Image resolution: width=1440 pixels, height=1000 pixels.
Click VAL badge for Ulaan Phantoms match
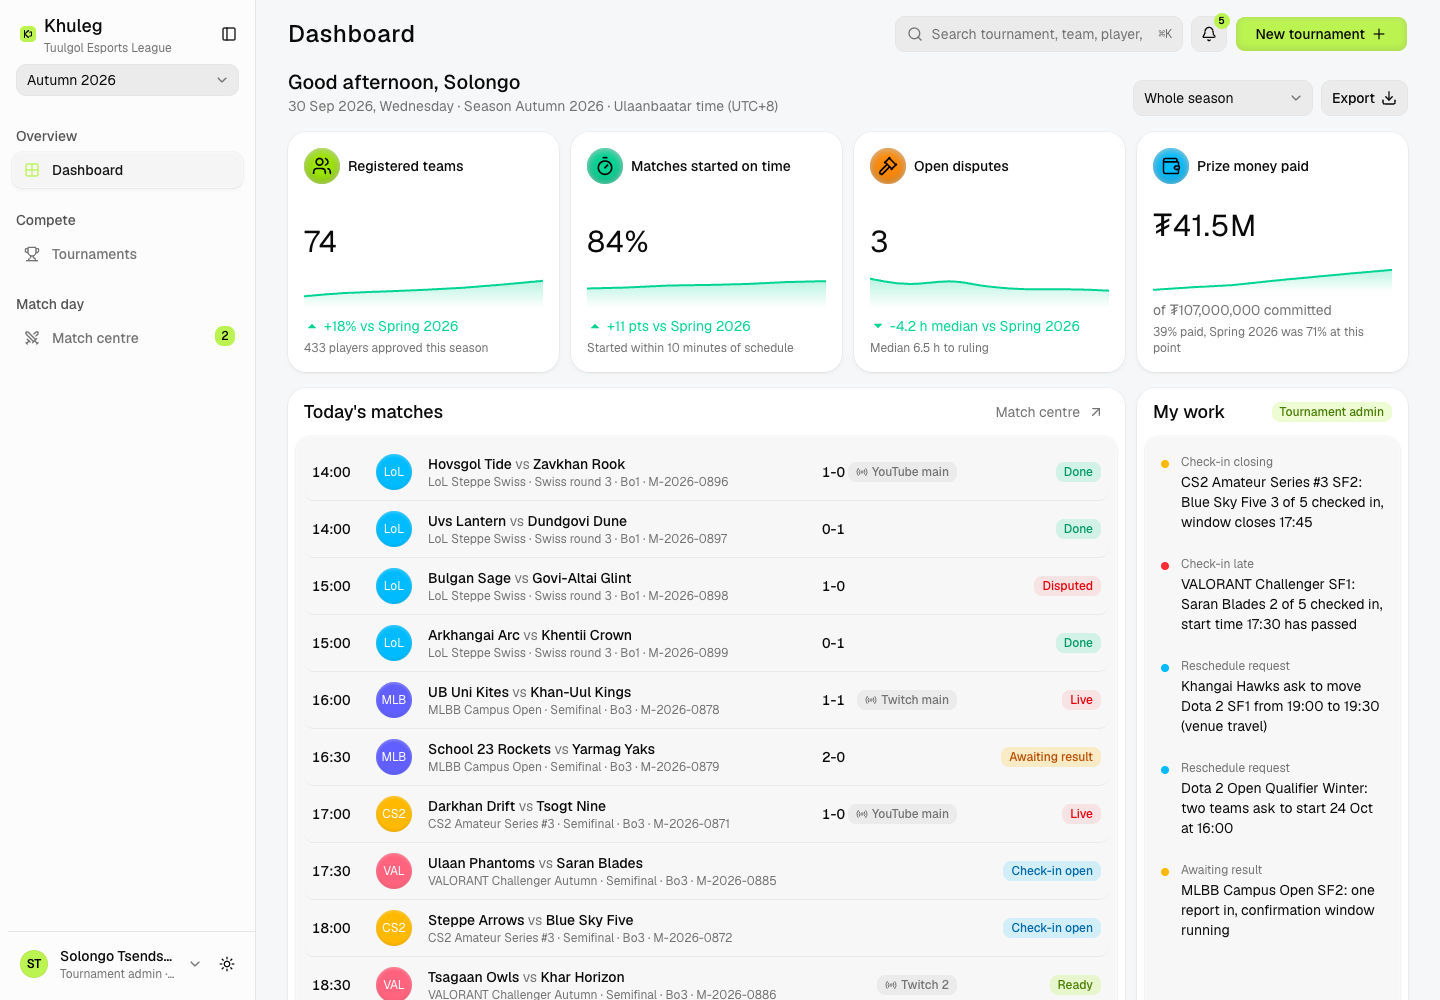pyautogui.click(x=394, y=871)
